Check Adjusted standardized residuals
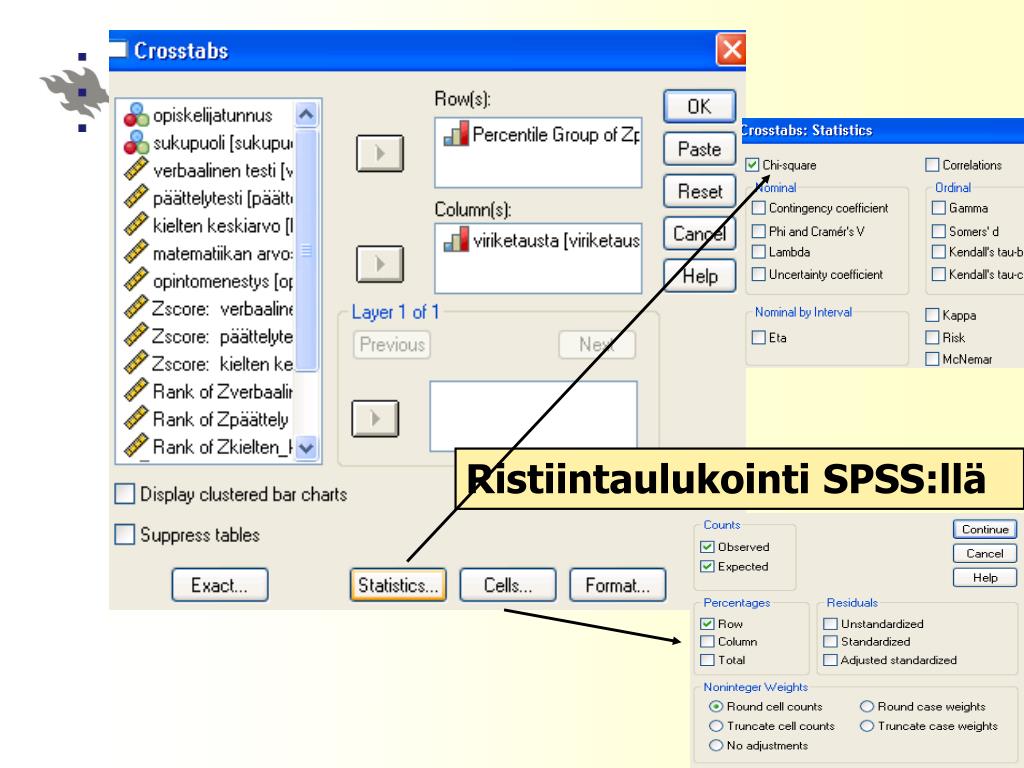The image size is (1024, 768). (831, 660)
